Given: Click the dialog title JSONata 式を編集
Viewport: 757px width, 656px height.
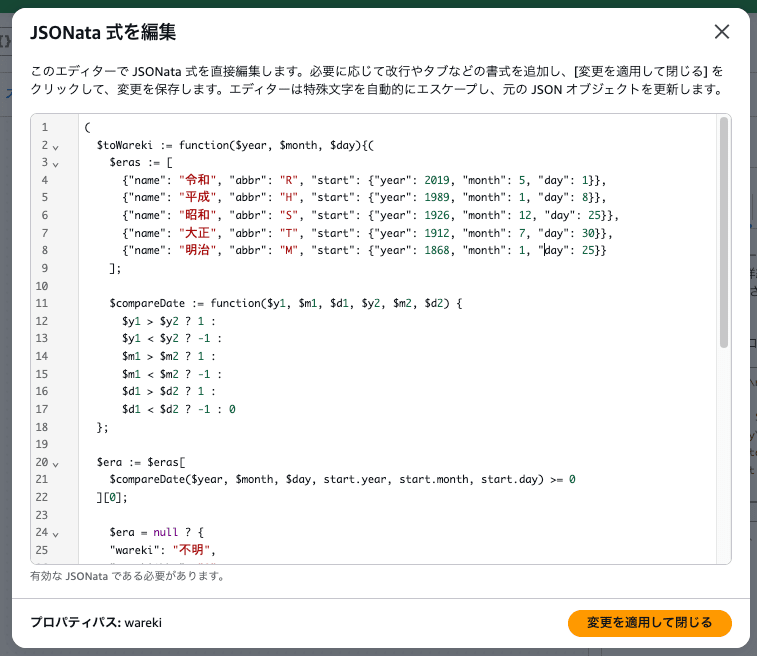Looking at the screenshot, I should coord(103,32).
